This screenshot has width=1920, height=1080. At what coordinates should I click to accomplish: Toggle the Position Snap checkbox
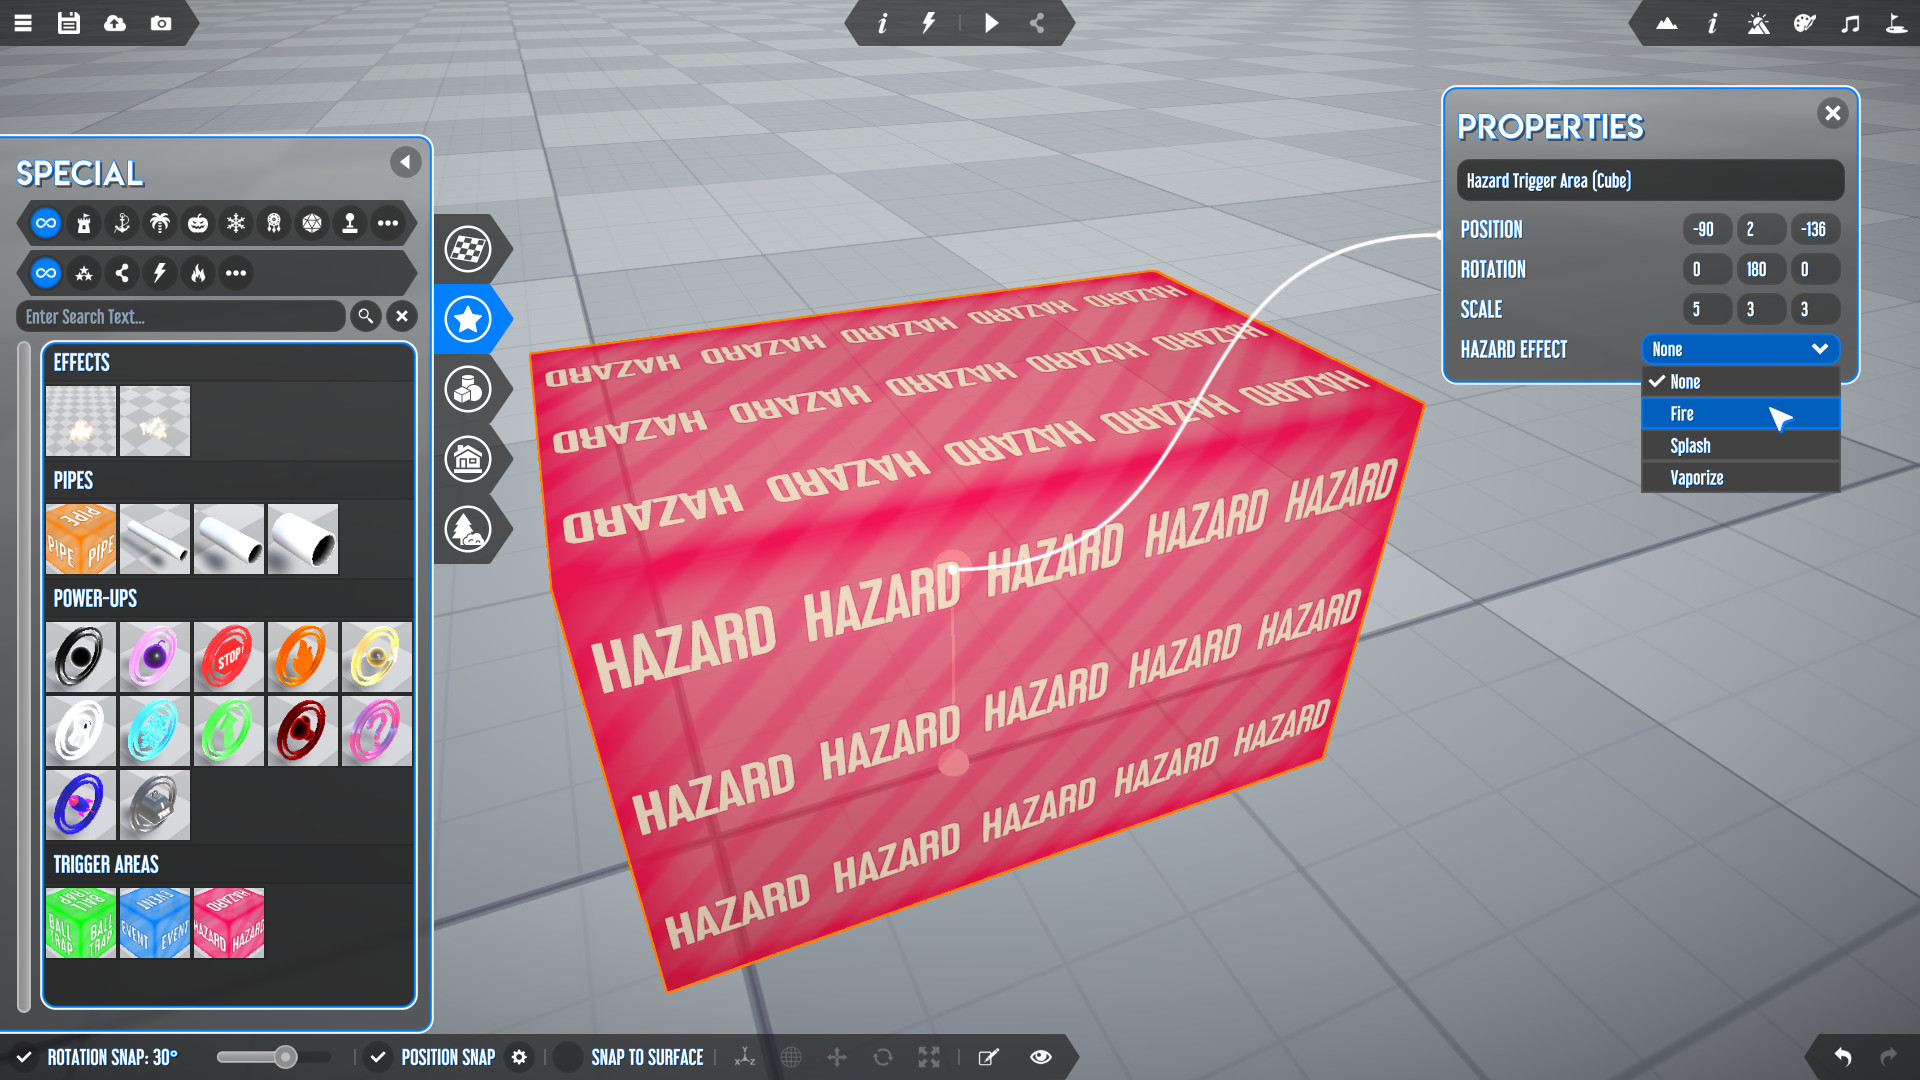(x=377, y=1057)
